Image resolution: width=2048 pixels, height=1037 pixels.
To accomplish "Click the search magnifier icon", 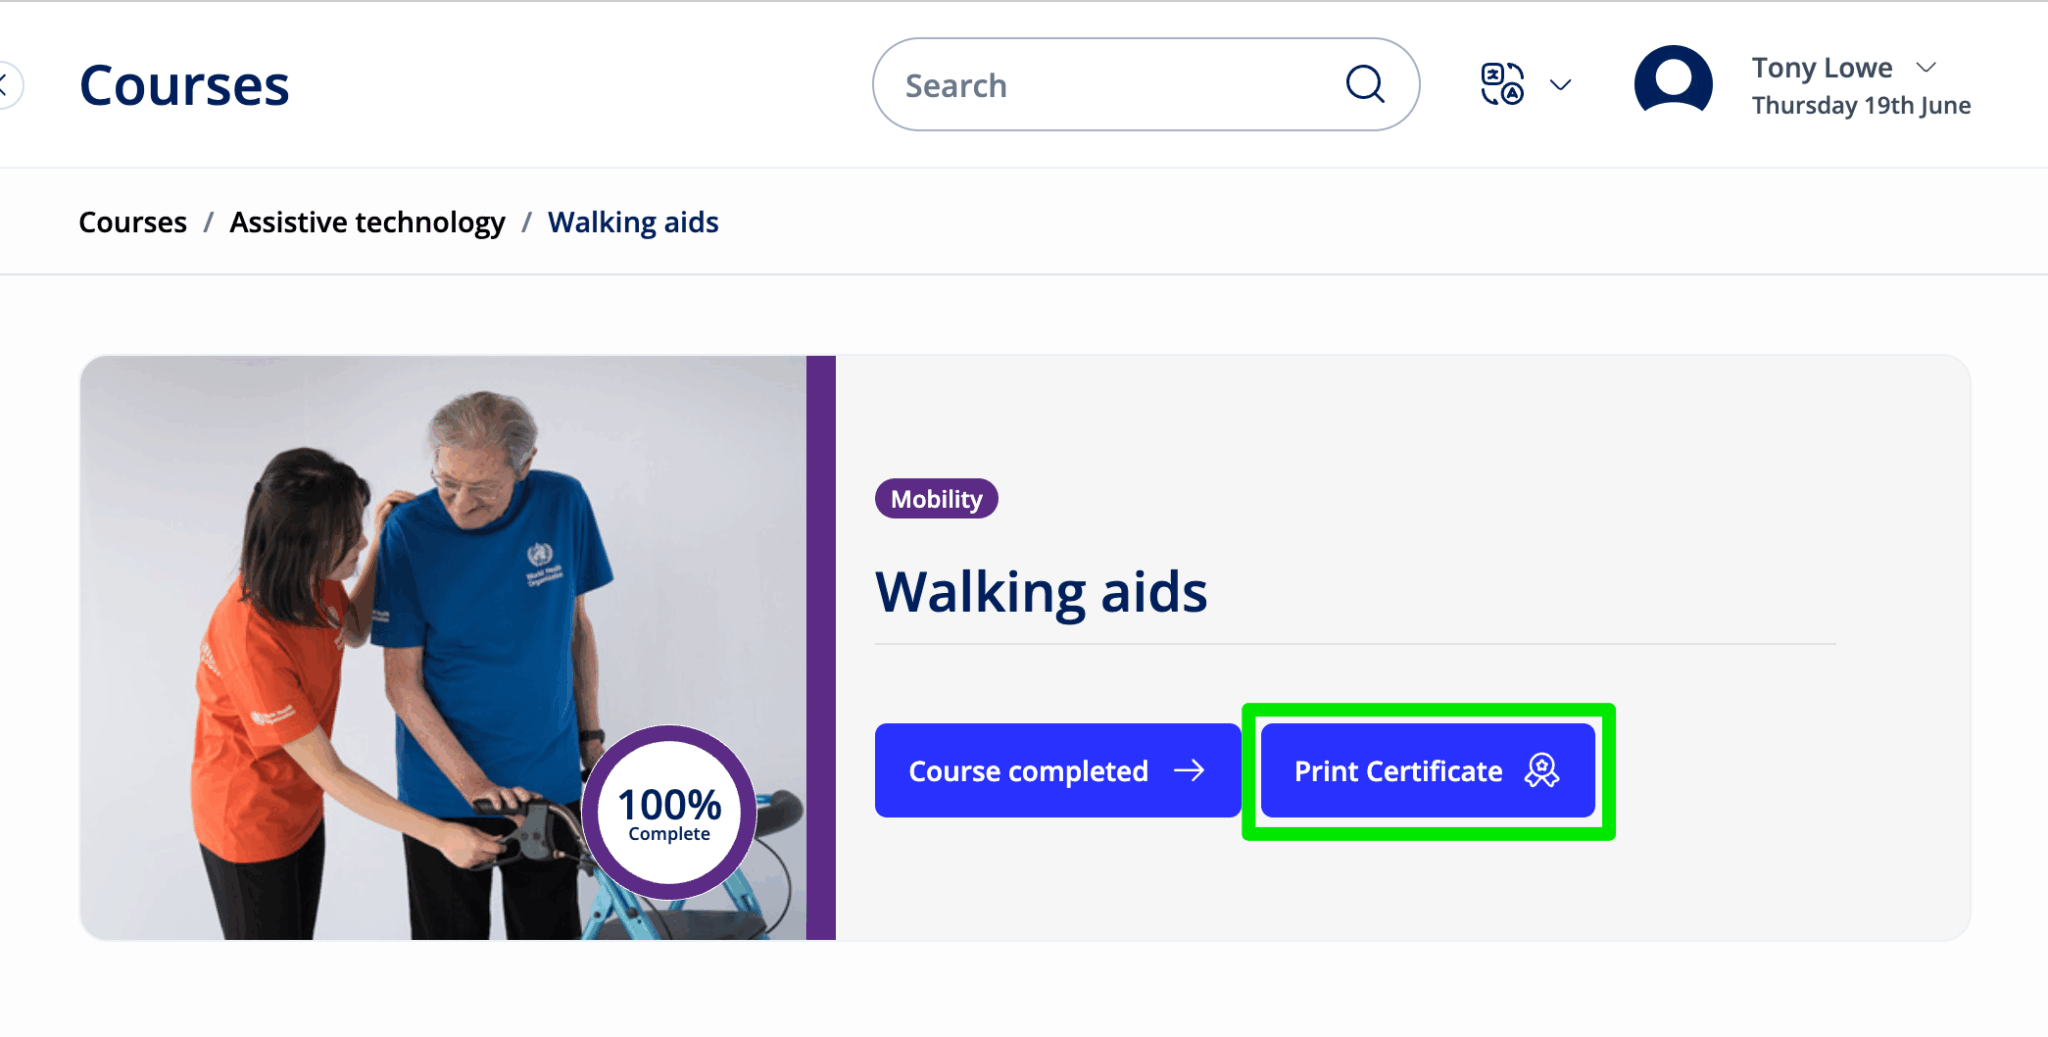I will pyautogui.click(x=1364, y=84).
